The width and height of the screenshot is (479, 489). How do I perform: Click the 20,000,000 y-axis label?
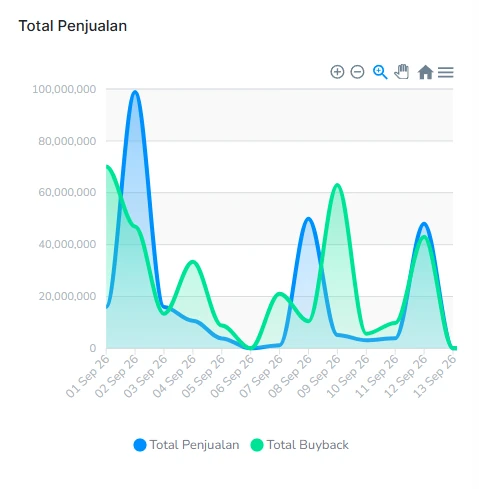click(x=67, y=296)
